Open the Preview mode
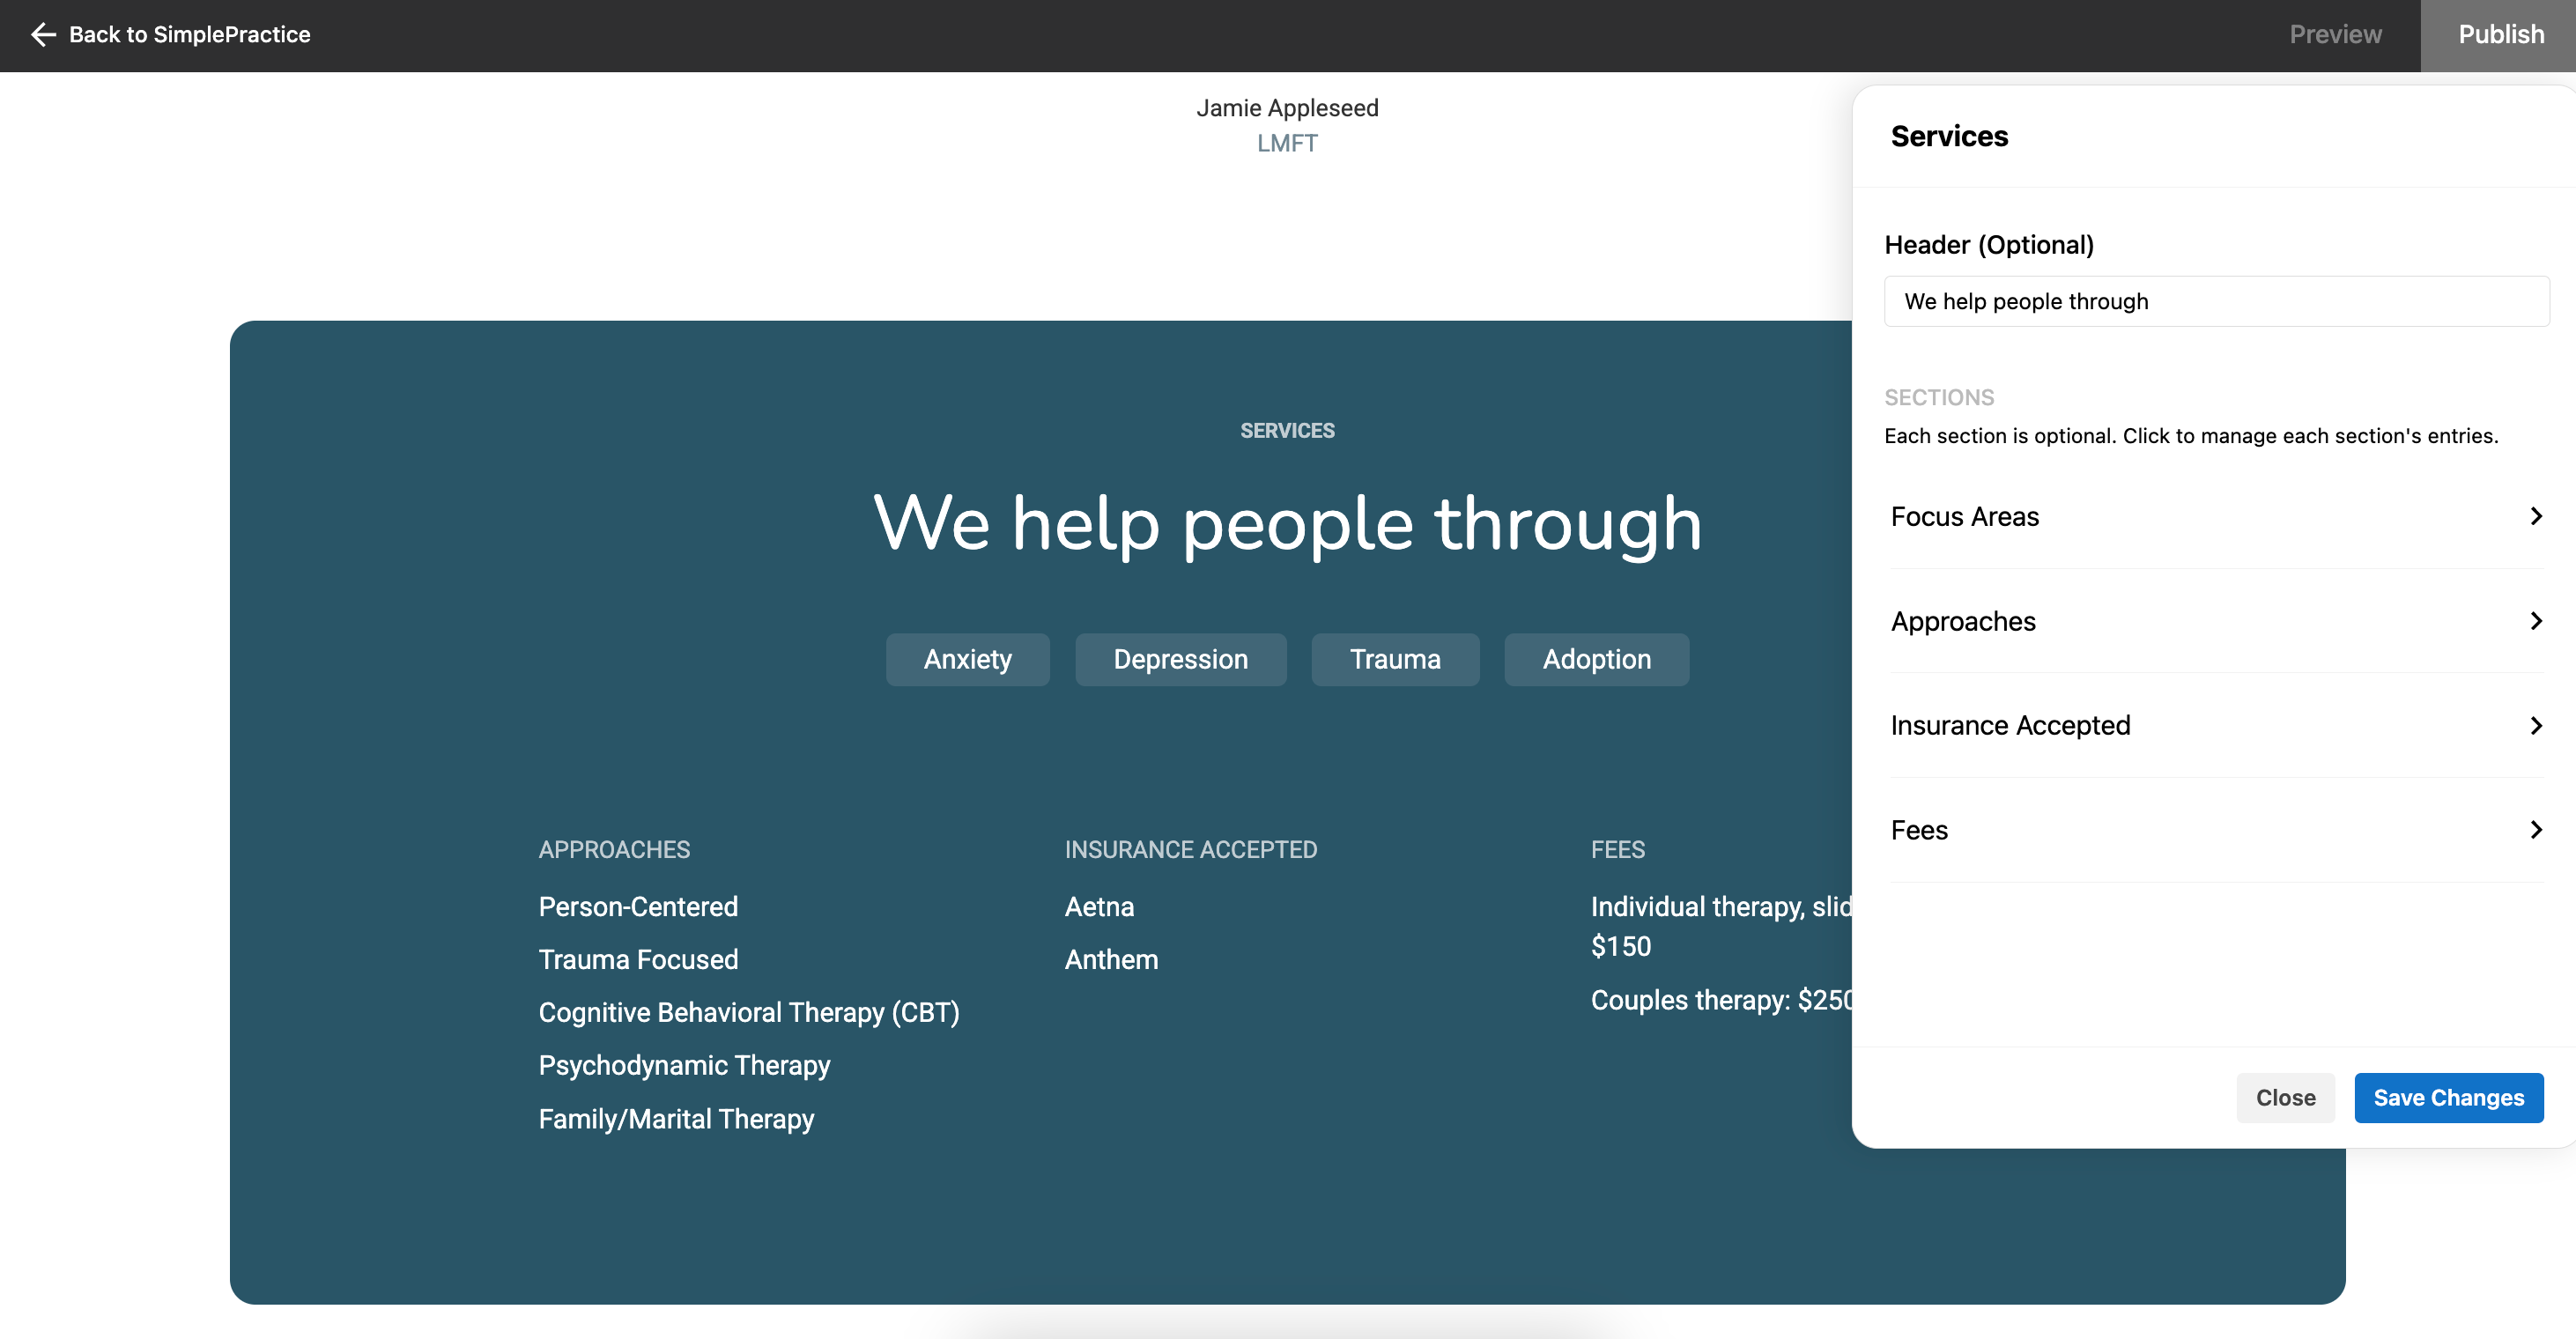 point(2335,35)
